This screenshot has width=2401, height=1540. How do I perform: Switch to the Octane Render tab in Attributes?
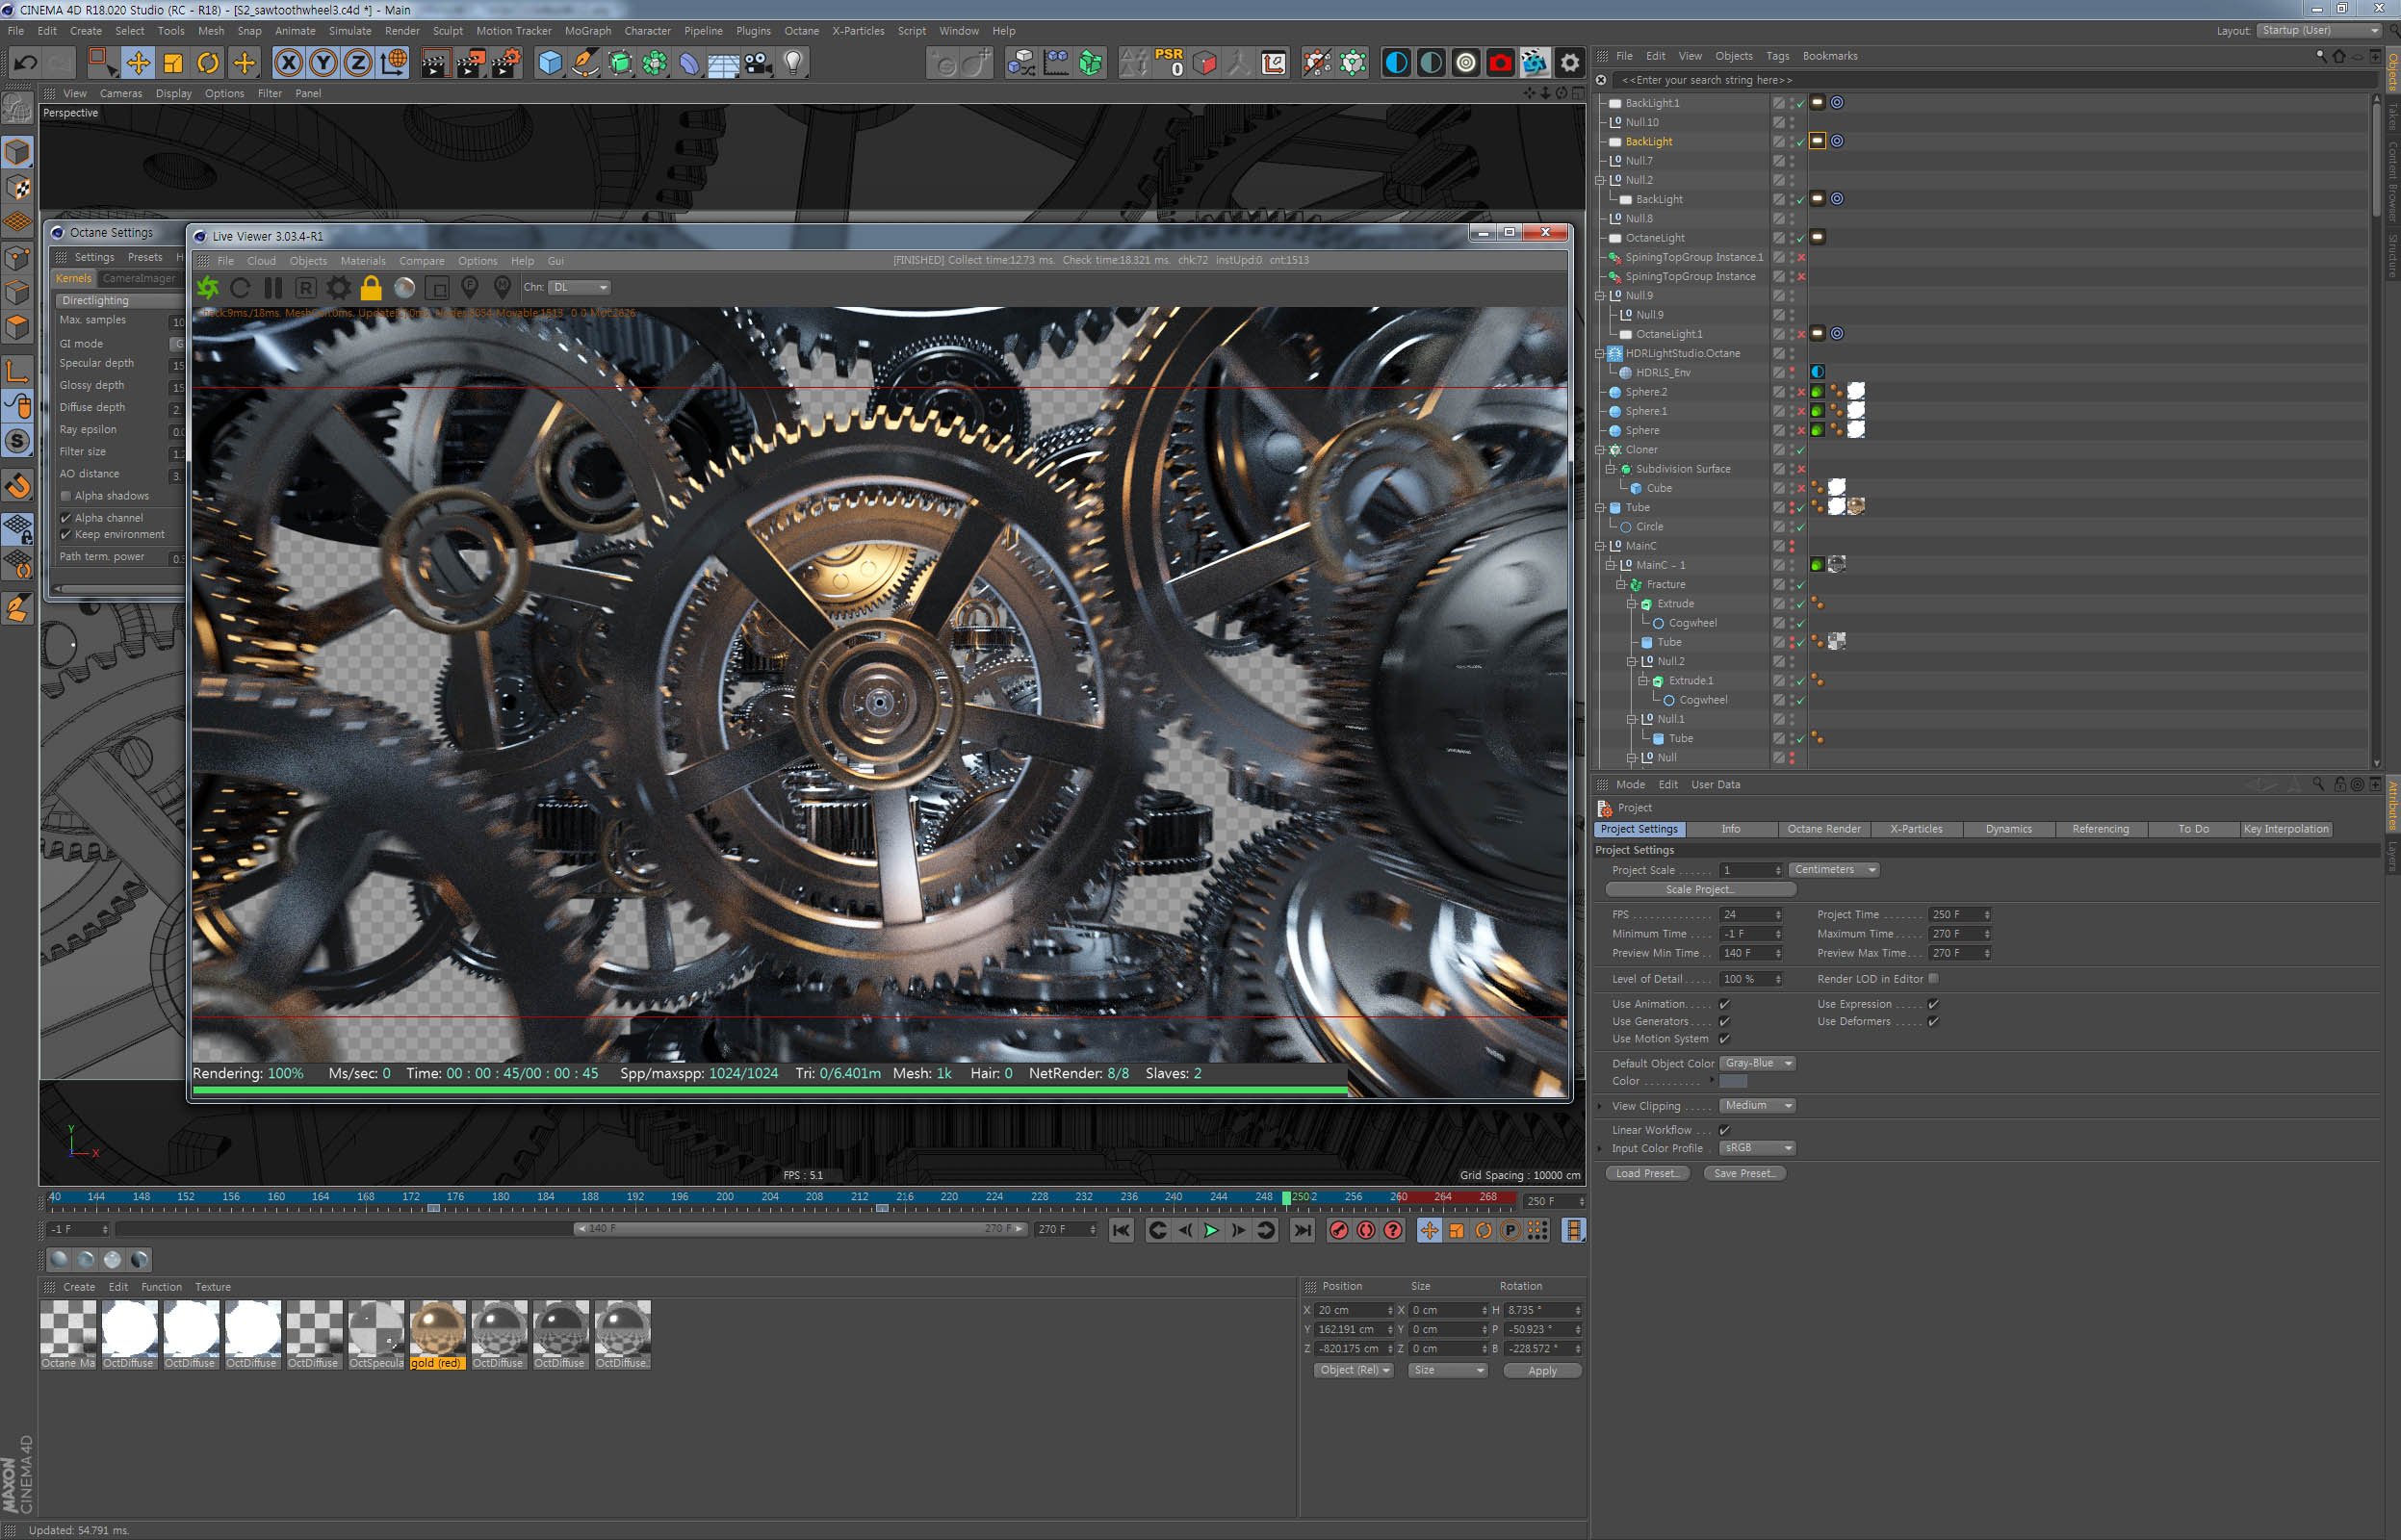(x=1824, y=829)
